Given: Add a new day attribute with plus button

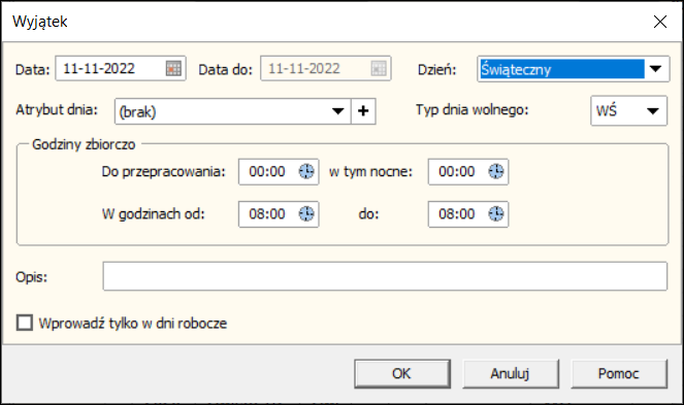Looking at the screenshot, I should click(363, 111).
